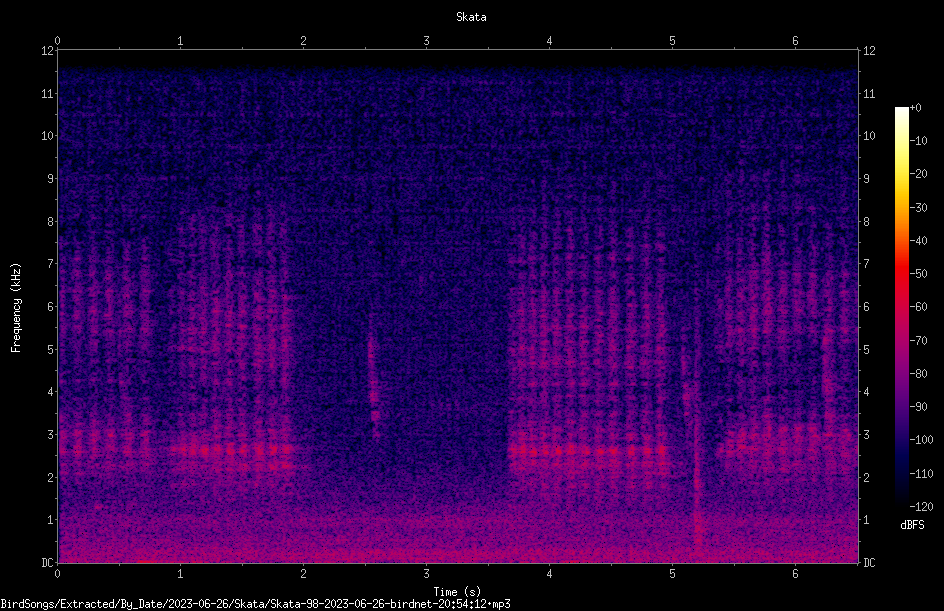Viewport: 944px width, 611px height.
Task: Click "DC" on the left frequency axis
Action: [x=47, y=563]
